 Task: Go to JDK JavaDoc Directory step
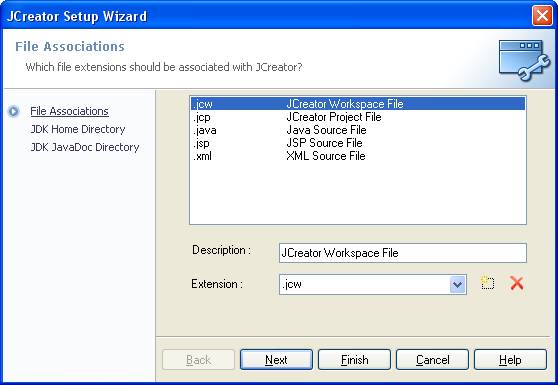click(x=85, y=147)
